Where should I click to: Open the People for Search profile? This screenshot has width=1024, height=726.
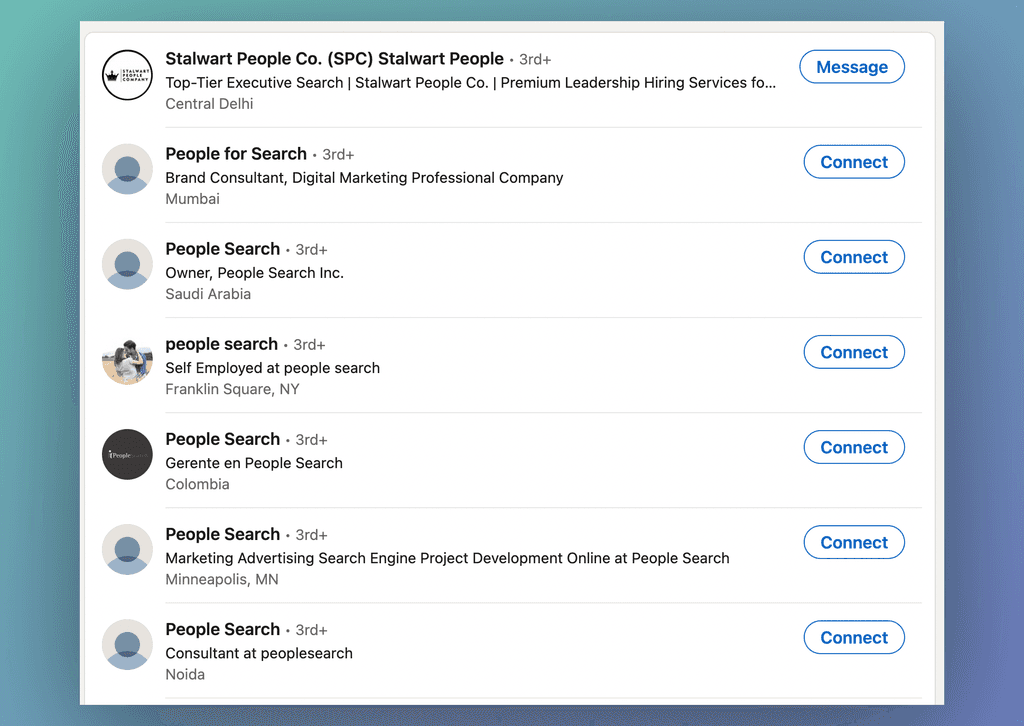coord(236,154)
